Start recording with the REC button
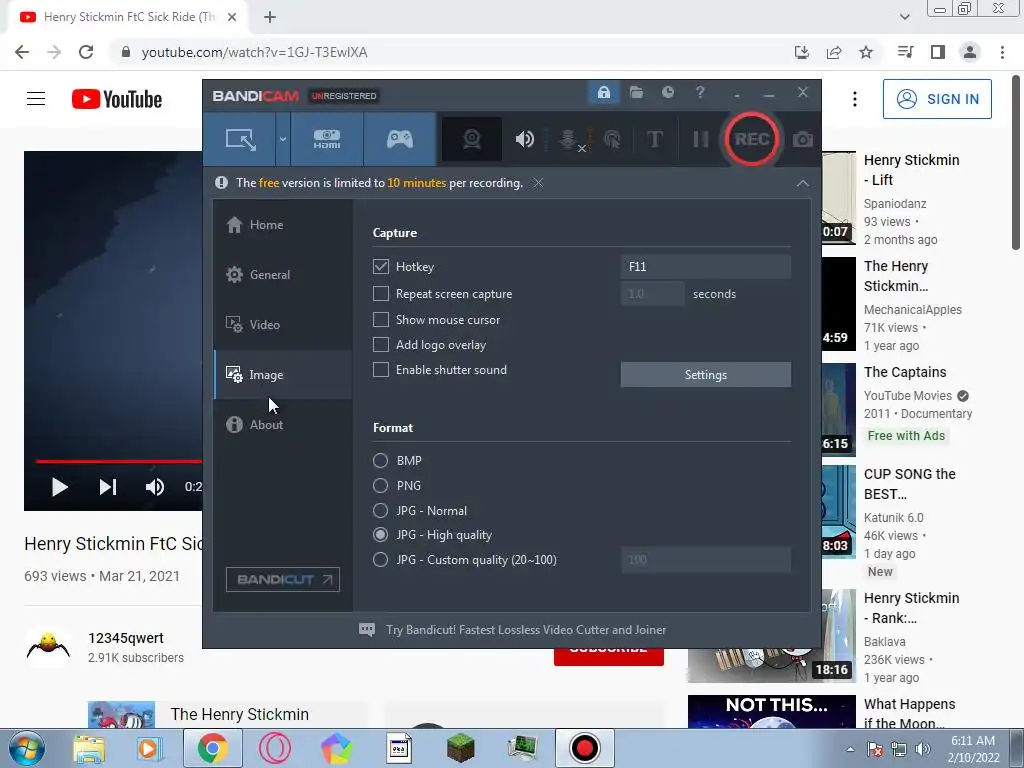 751,139
